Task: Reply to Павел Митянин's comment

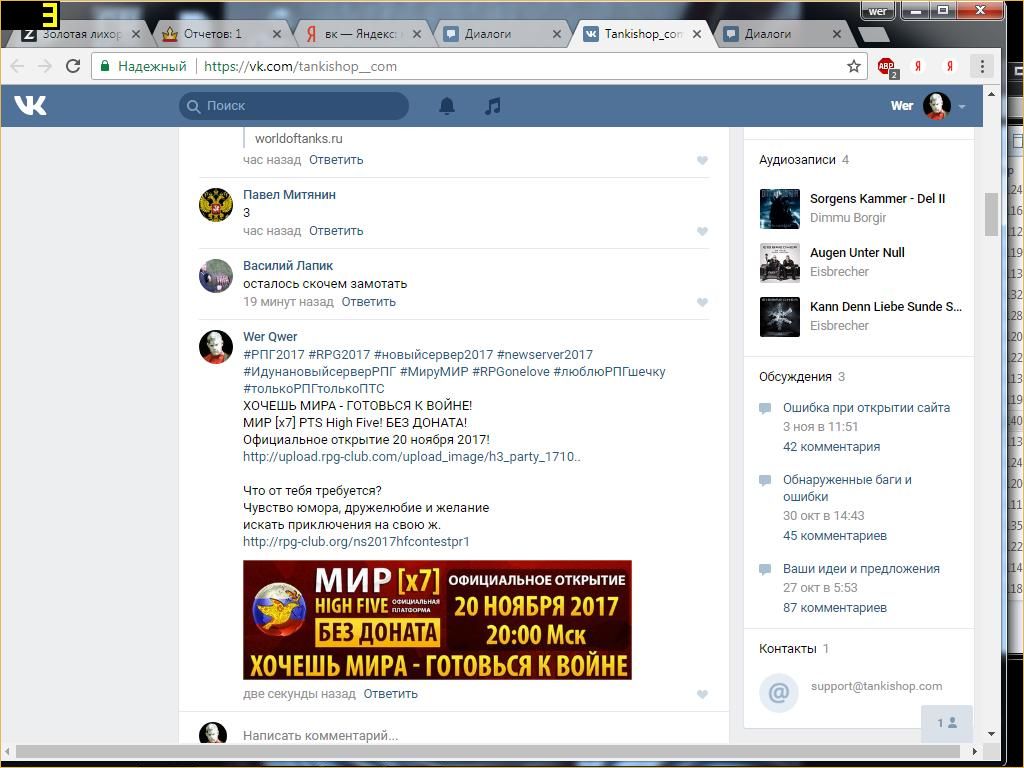Action: click(x=336, y=231)
